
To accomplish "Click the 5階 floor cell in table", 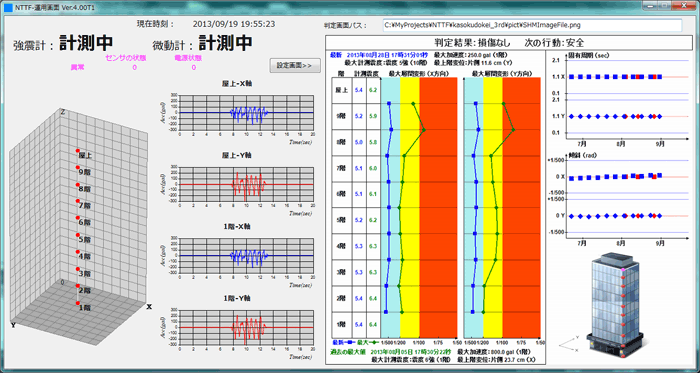I will pyautogui.click(x=342, y=220).
